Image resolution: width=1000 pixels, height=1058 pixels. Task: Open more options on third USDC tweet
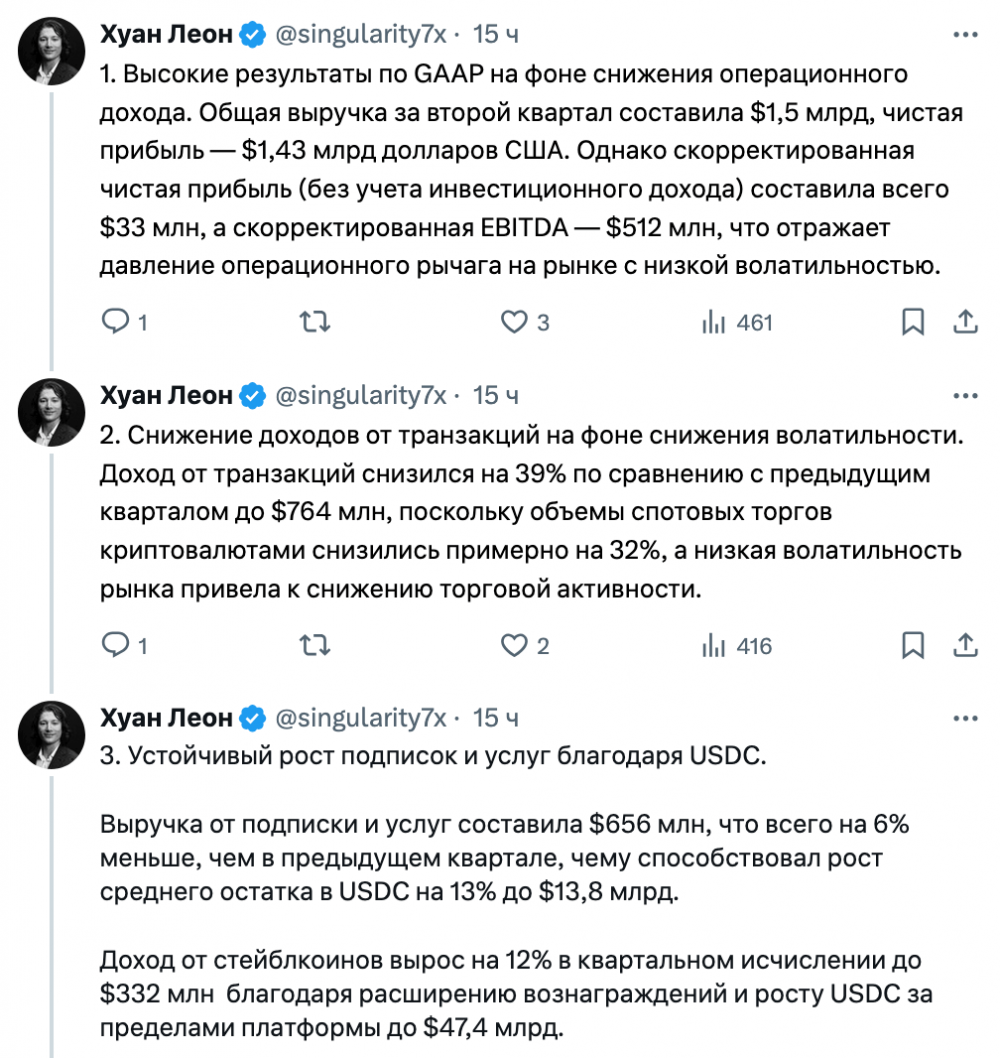tap(964, 718)
